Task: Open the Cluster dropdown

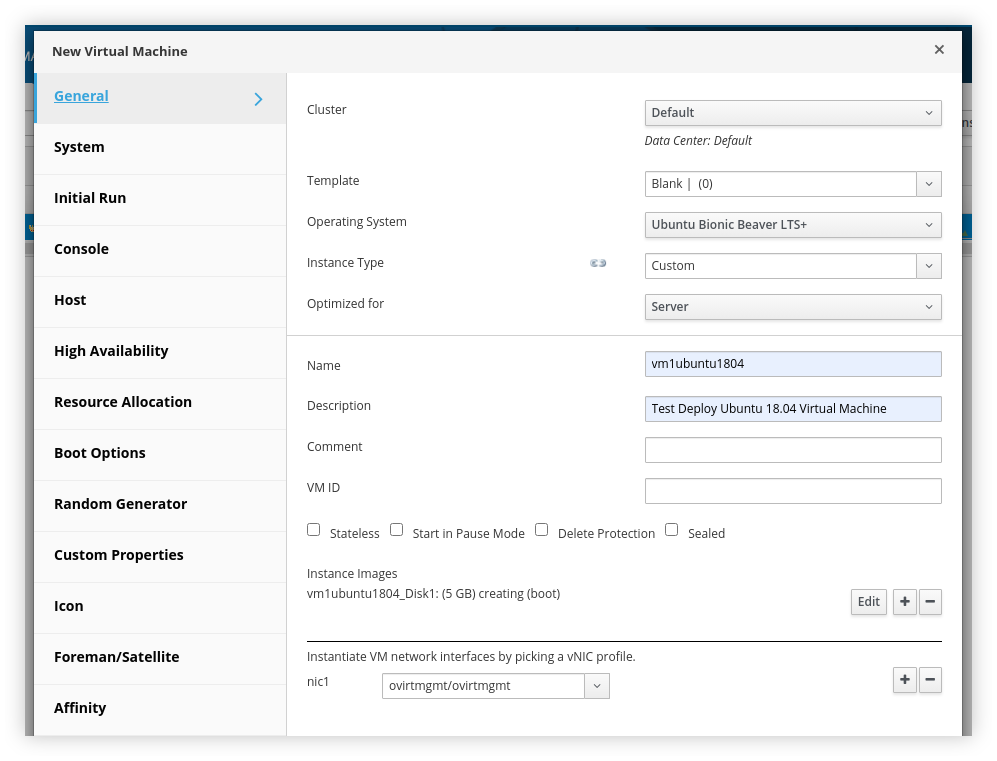Action: [x=793, y=113]
